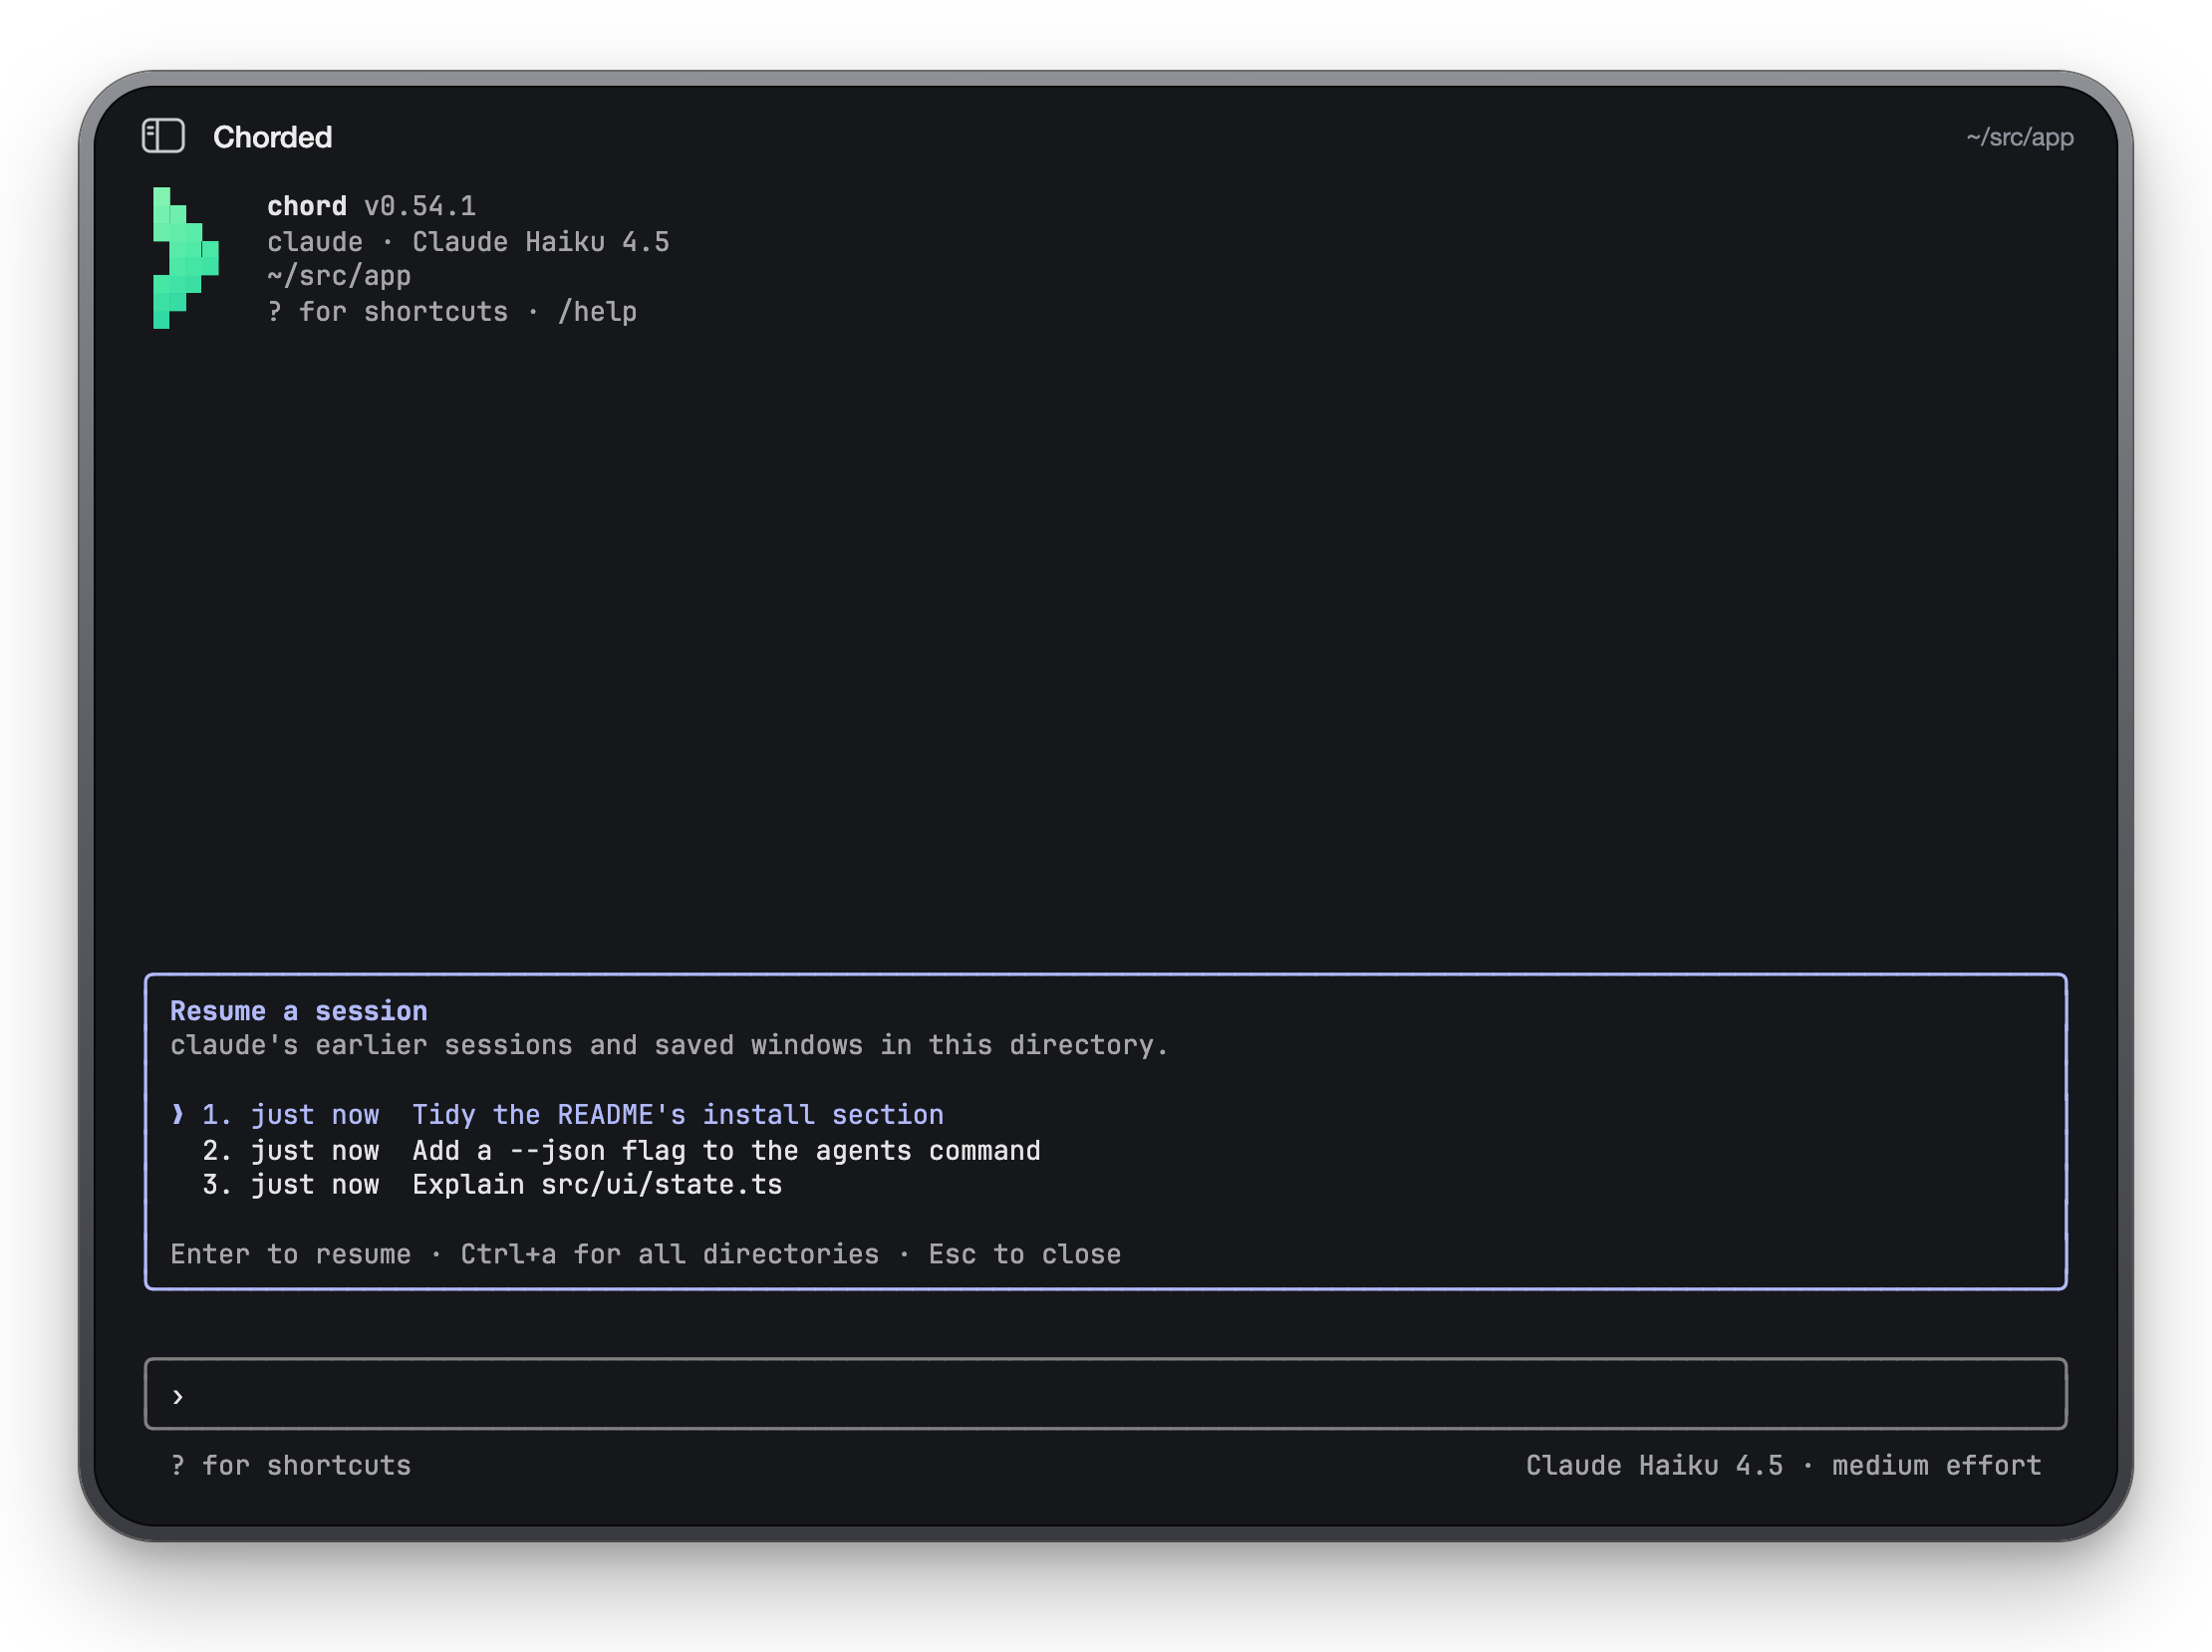
Task: Click 'Claude Haiku 4.5 · medium effort' status
Action: tap(1783, 1465)
